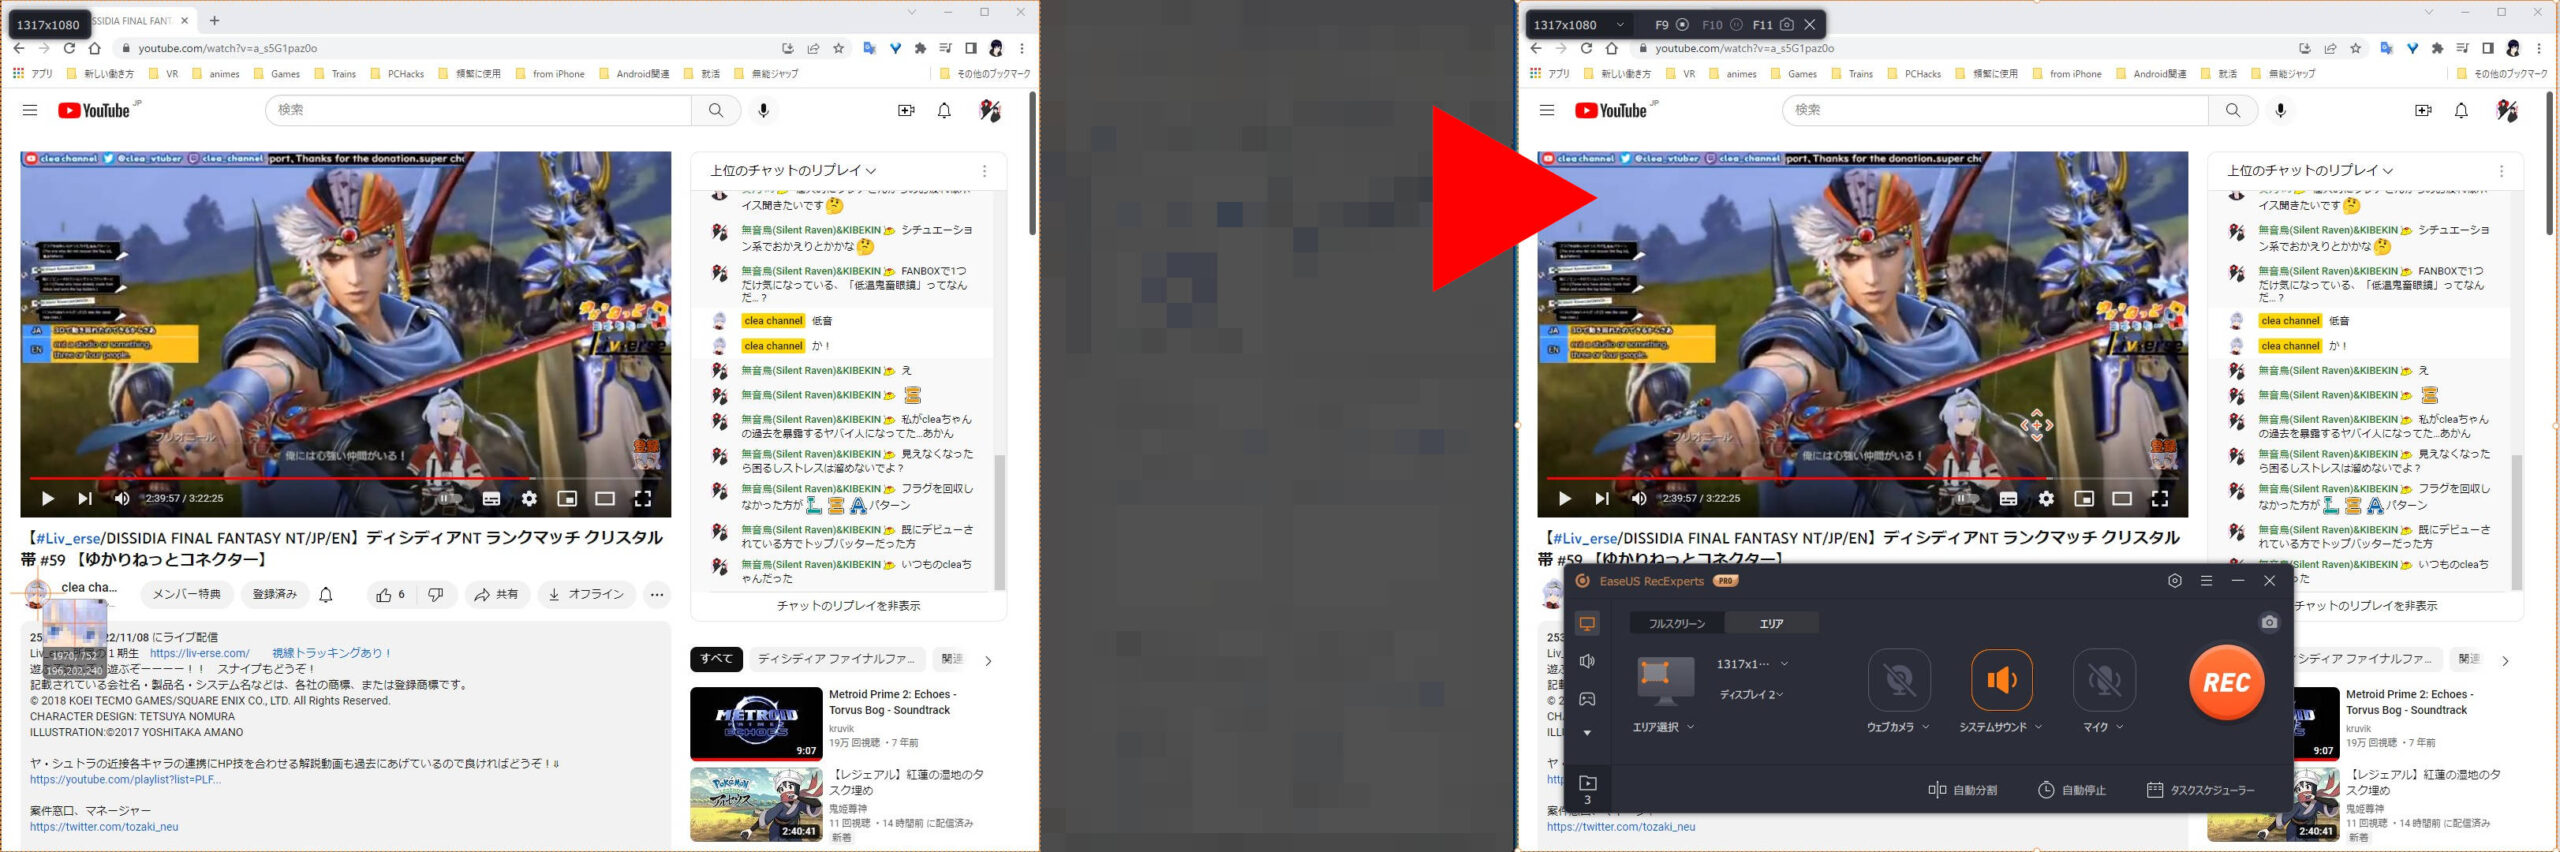Click the 共有 share button
The image size is (2560, 852).
pos(496,594)
